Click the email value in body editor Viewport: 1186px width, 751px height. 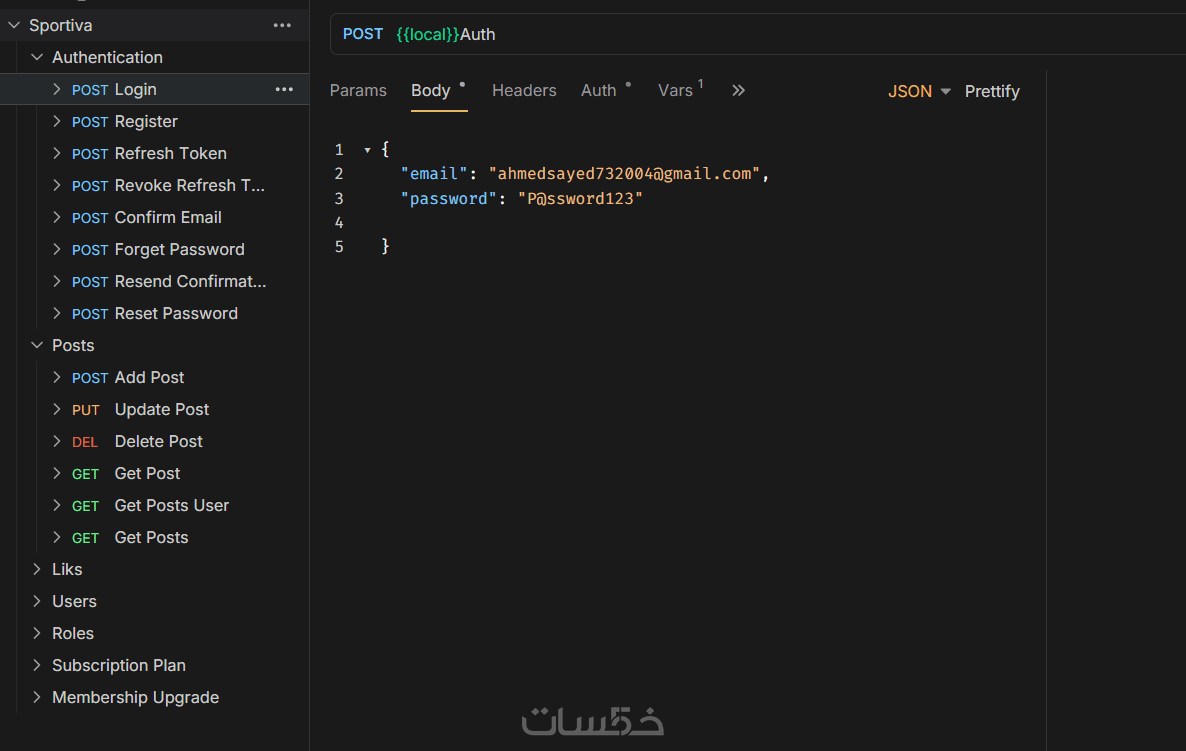click(x=624, y=174)
